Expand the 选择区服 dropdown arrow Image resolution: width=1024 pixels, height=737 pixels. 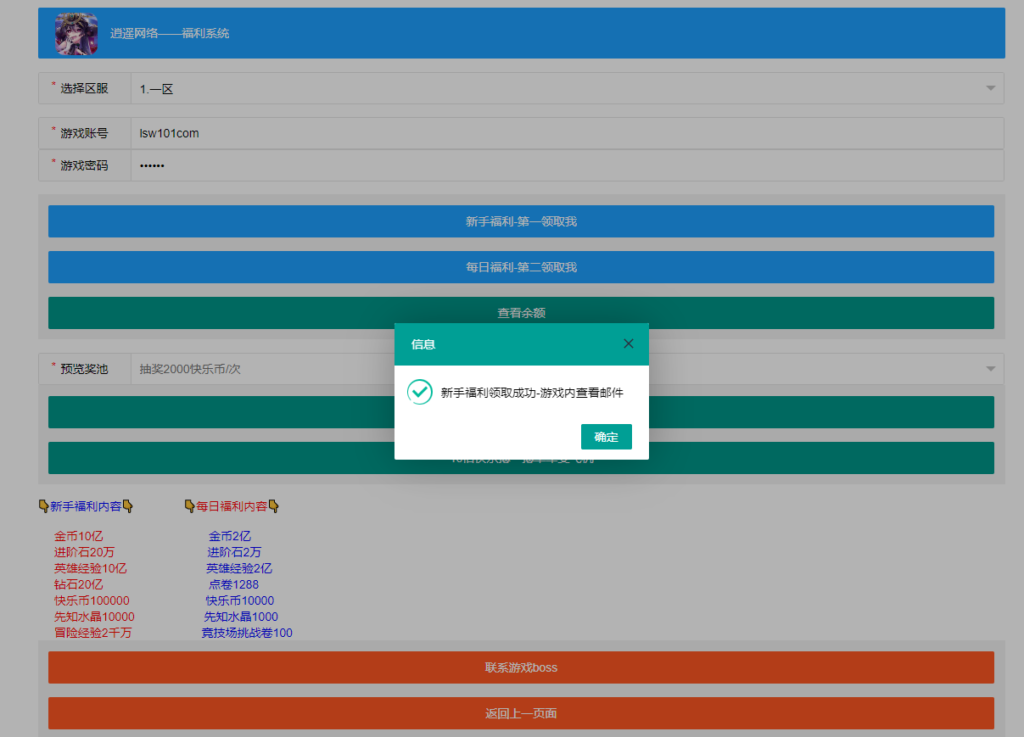tap(990, 89)
